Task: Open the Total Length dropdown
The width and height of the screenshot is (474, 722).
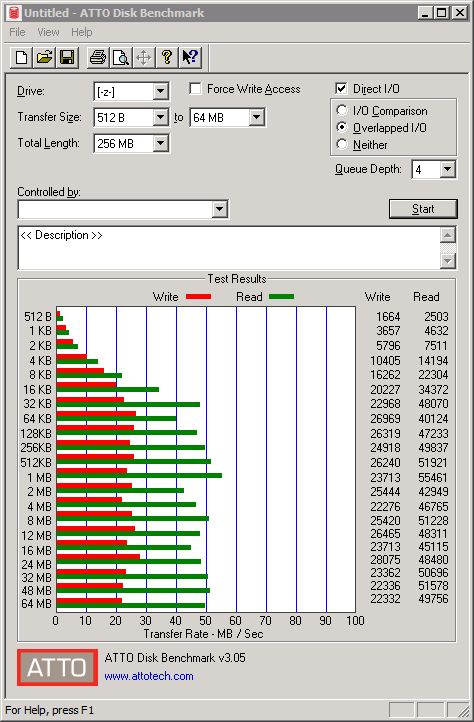Action: 160,143
